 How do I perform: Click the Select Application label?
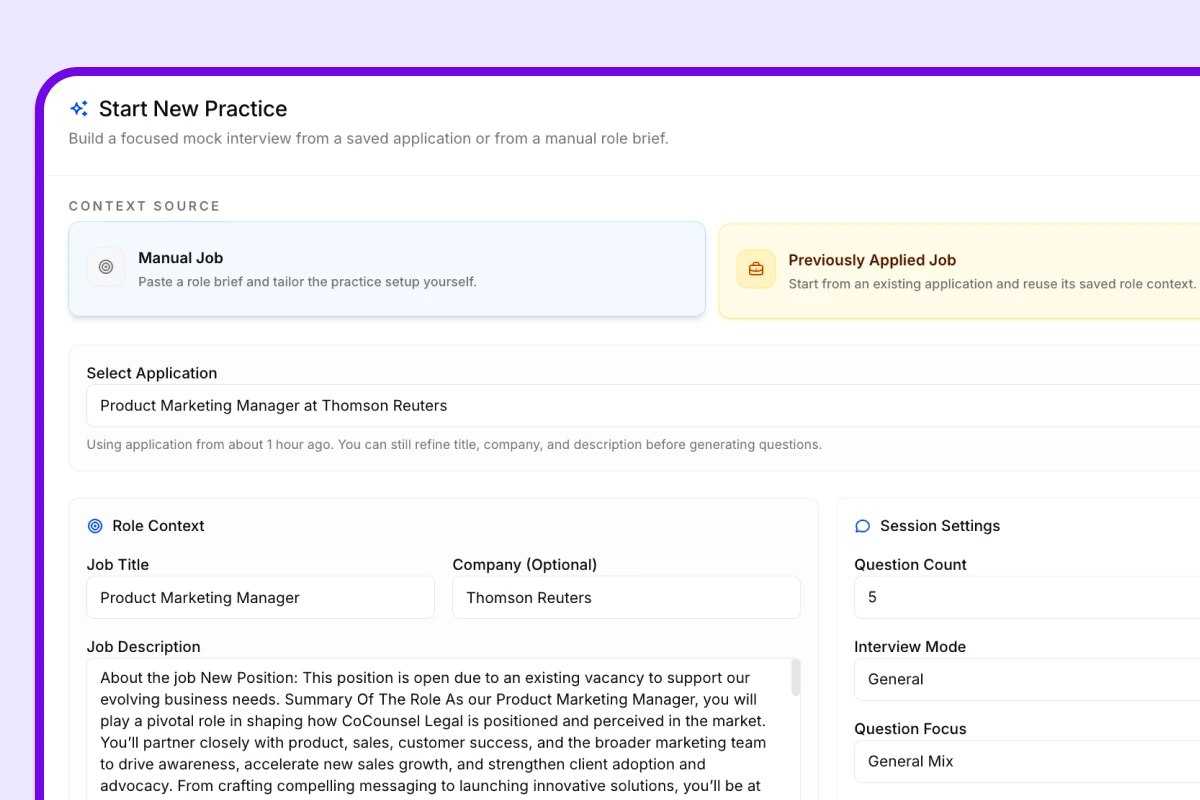pos(151,373)
